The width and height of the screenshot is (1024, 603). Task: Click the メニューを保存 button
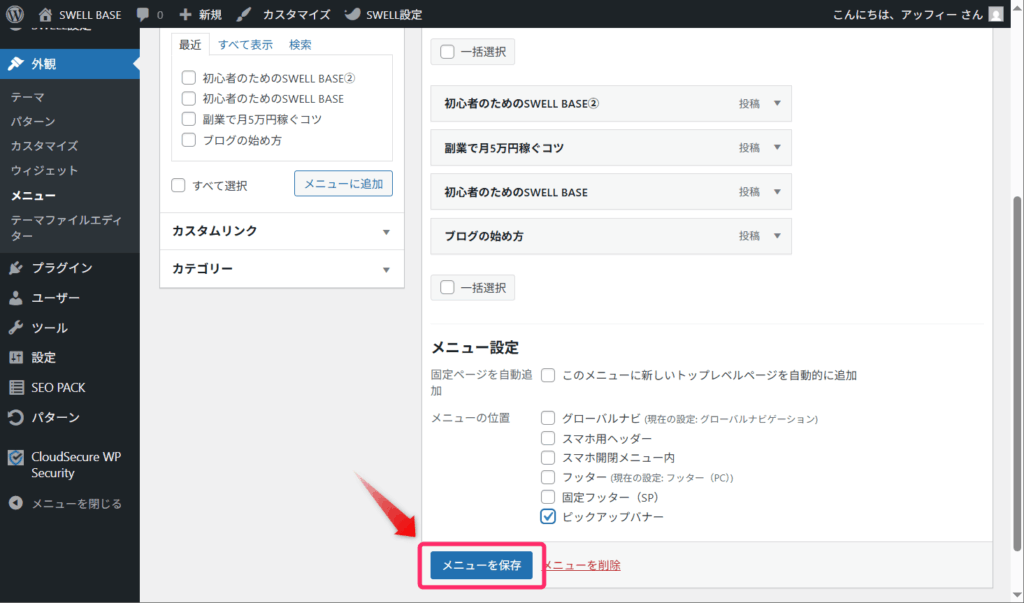pos(481,565)
